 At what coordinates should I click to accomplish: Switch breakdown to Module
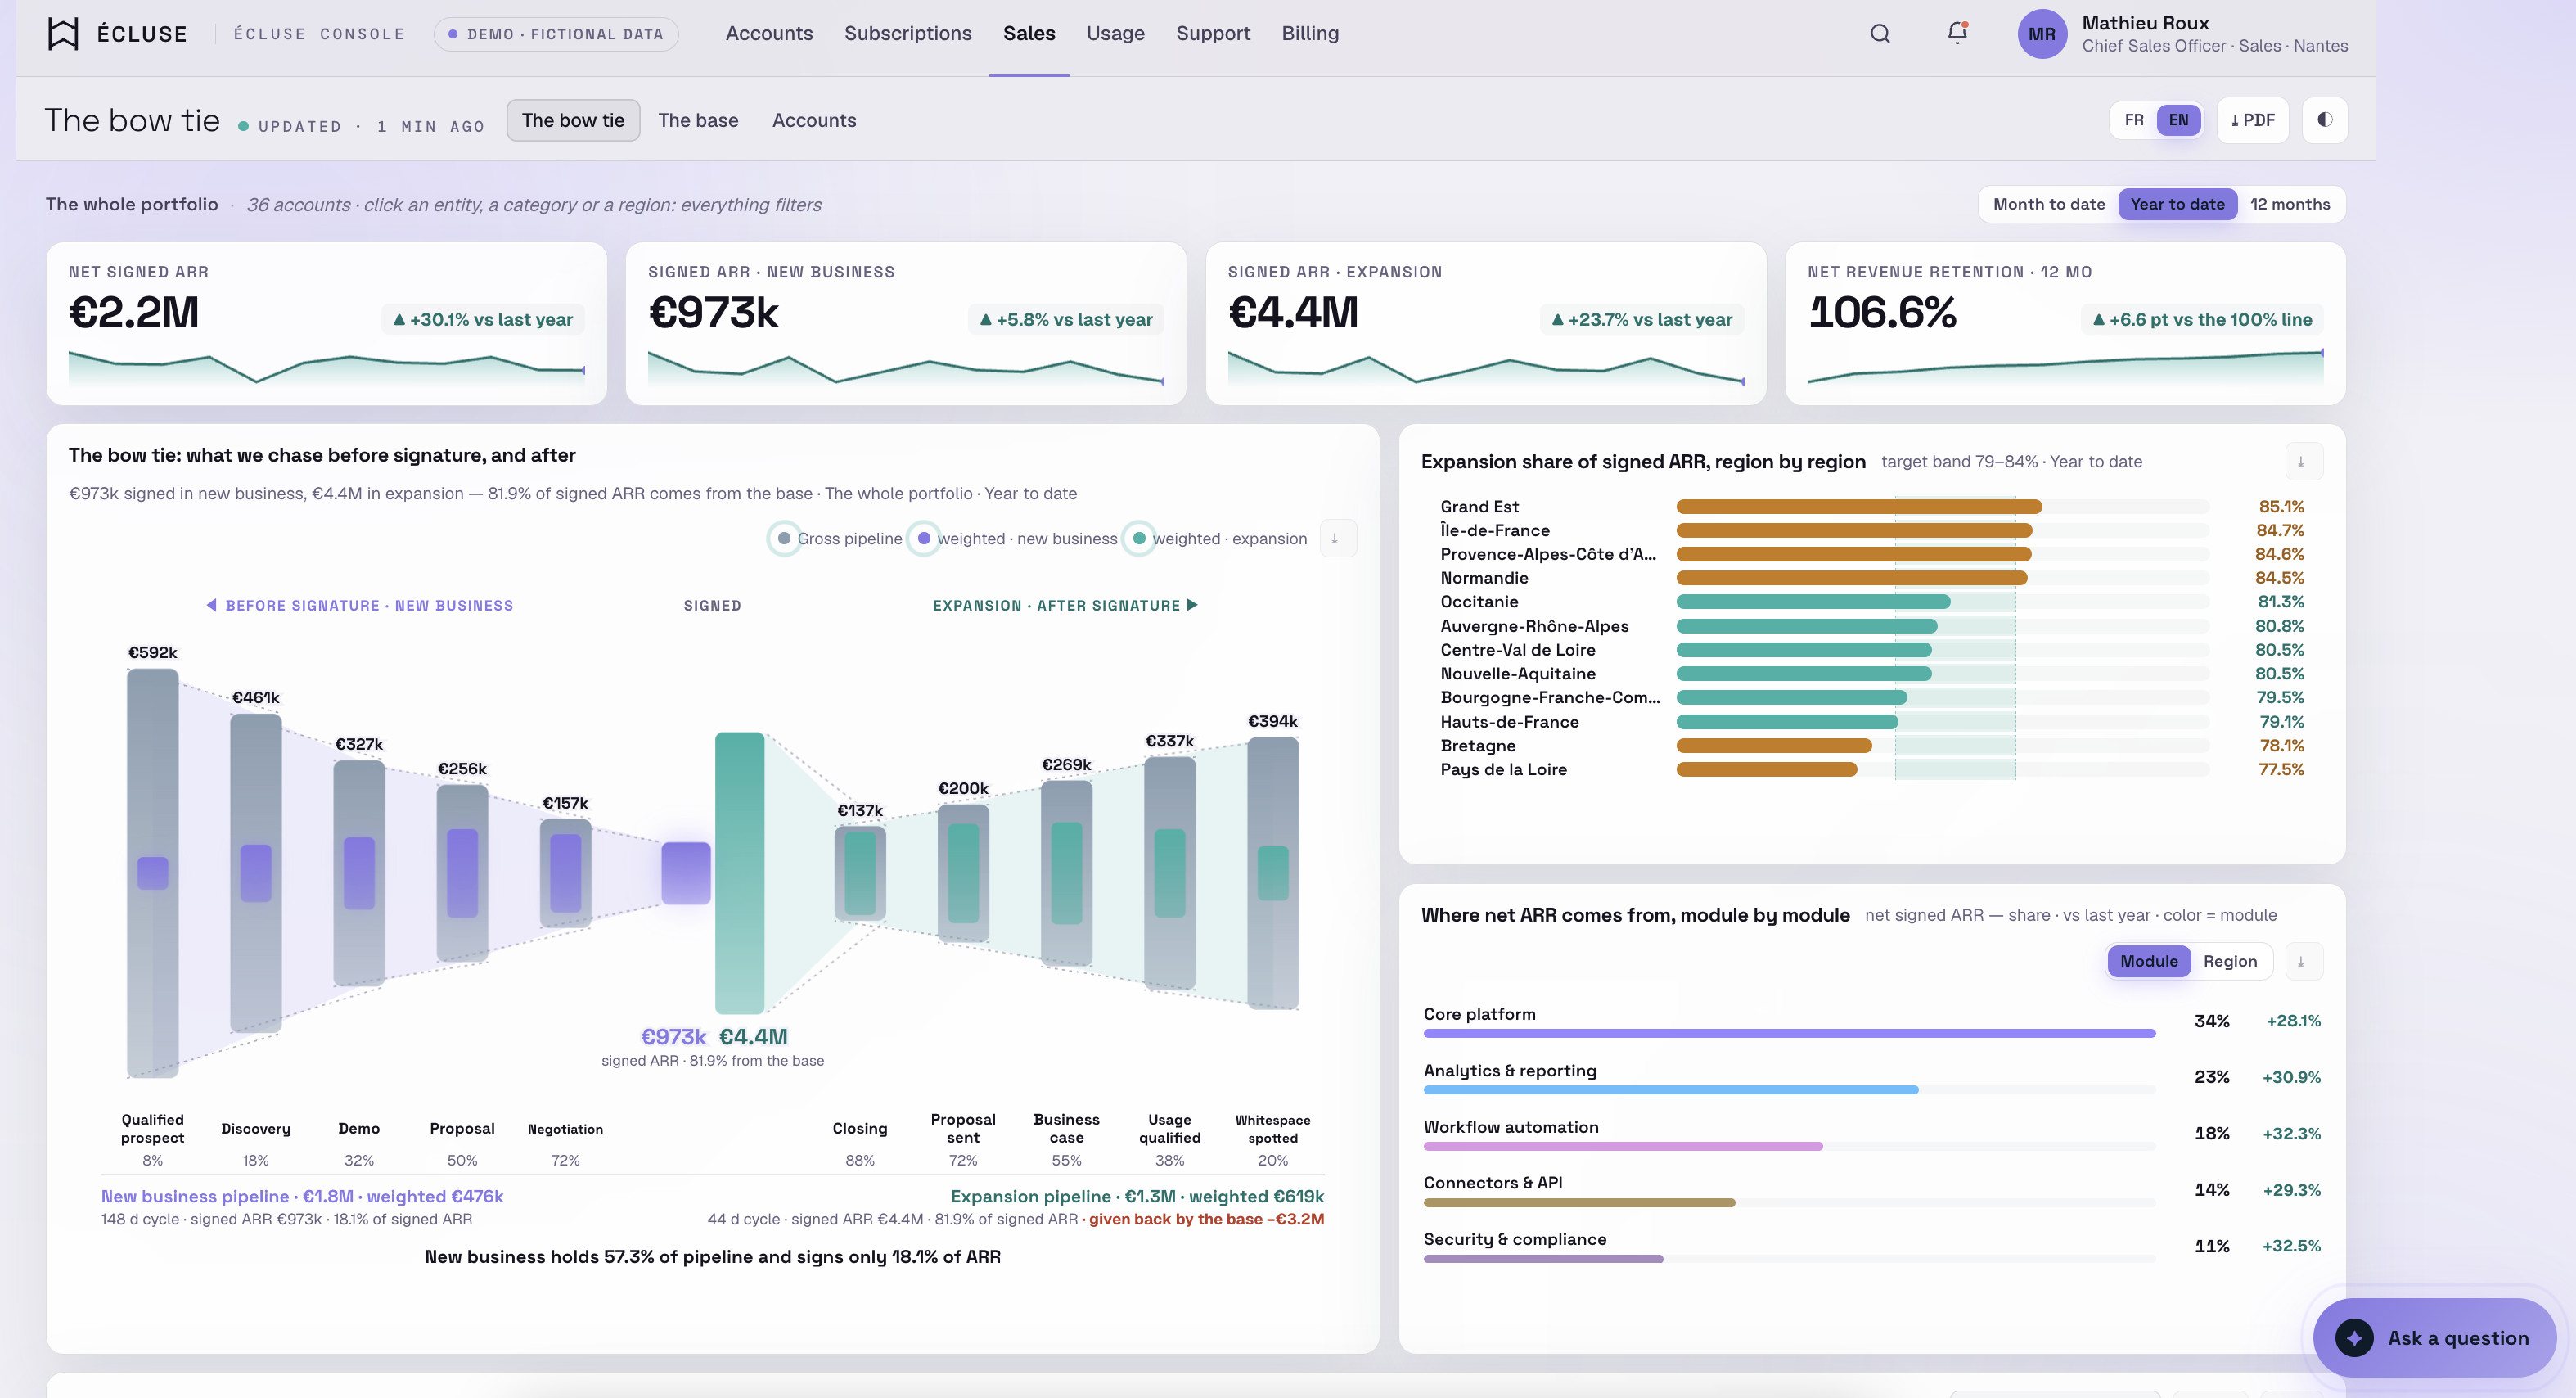tap(2148, 962)
